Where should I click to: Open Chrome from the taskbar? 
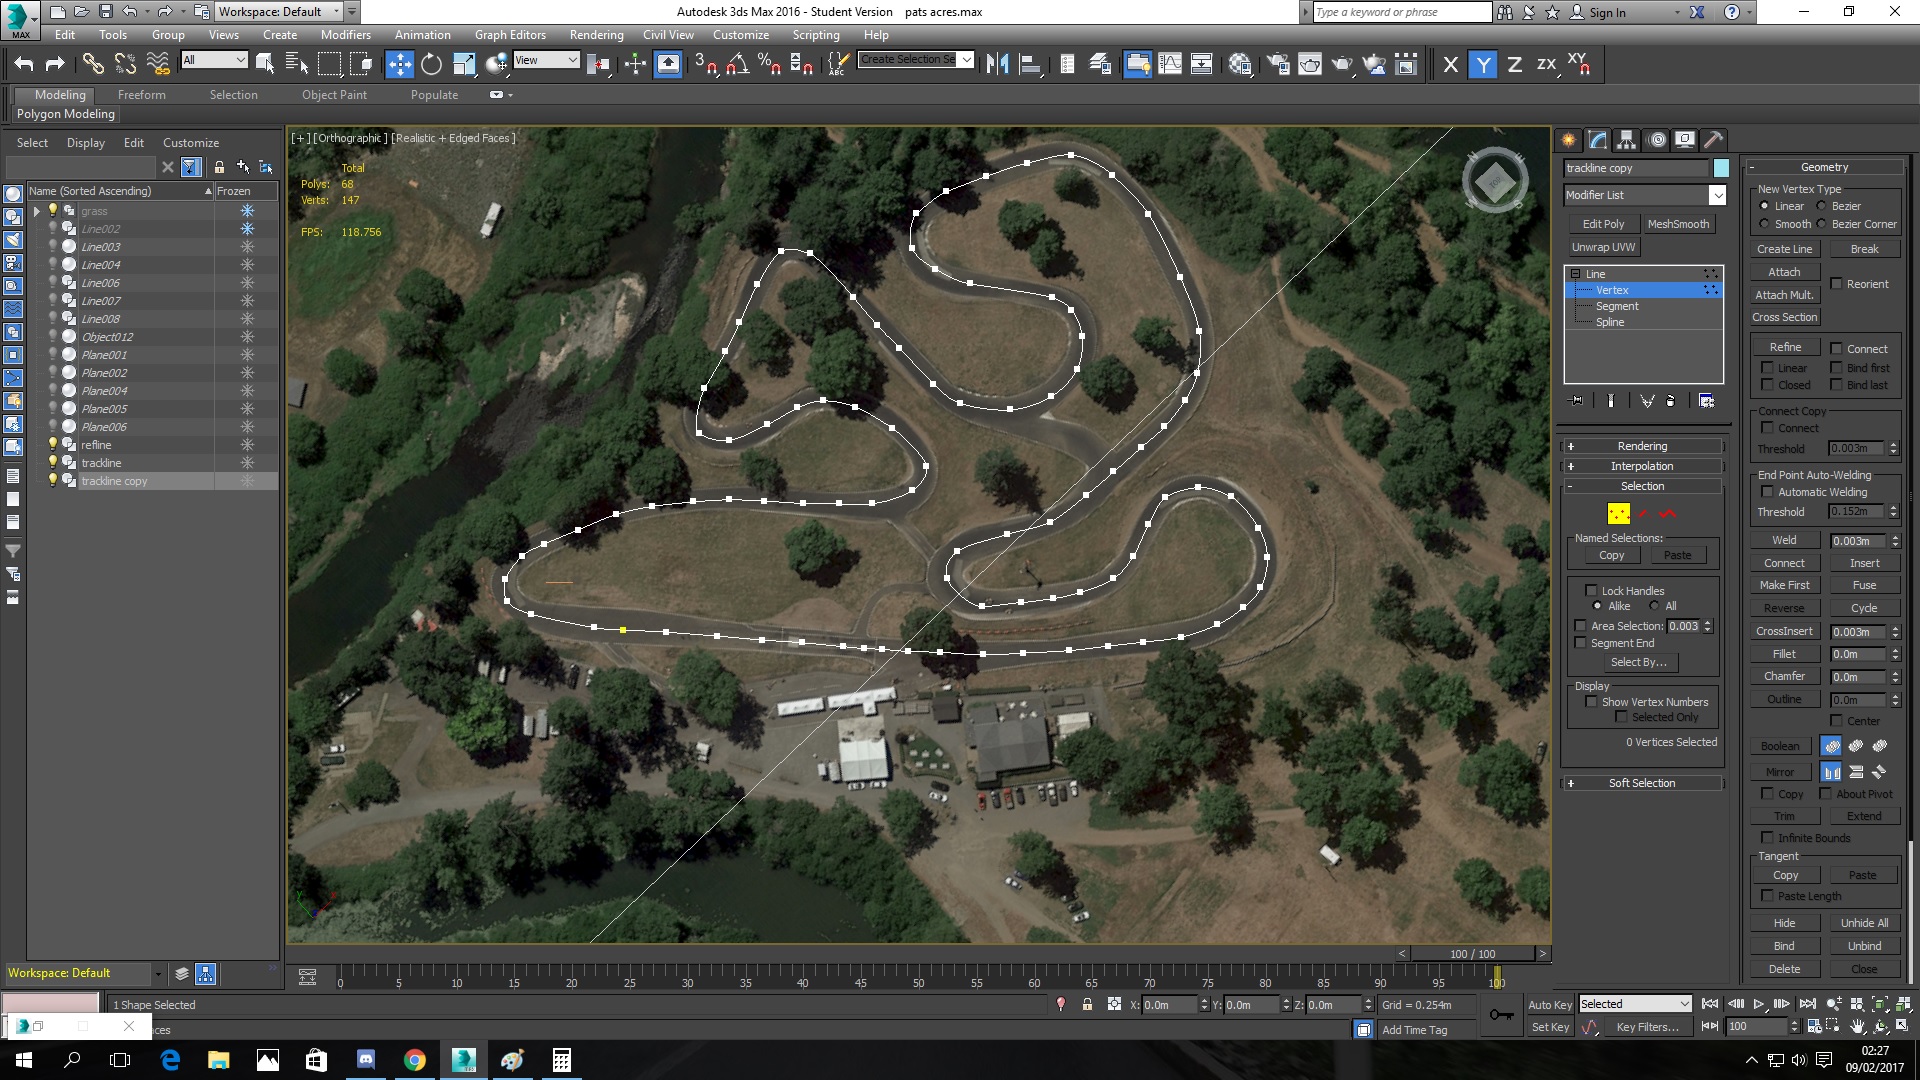pyautogui.click(x=414, y=1060)
